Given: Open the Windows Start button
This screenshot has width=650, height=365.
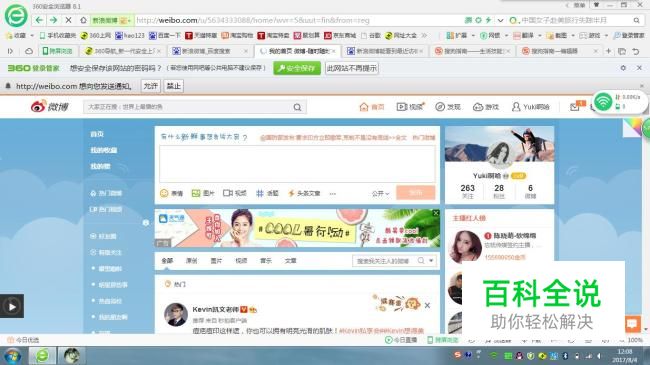Looking at the screenshot, I should tap(12, 356).
